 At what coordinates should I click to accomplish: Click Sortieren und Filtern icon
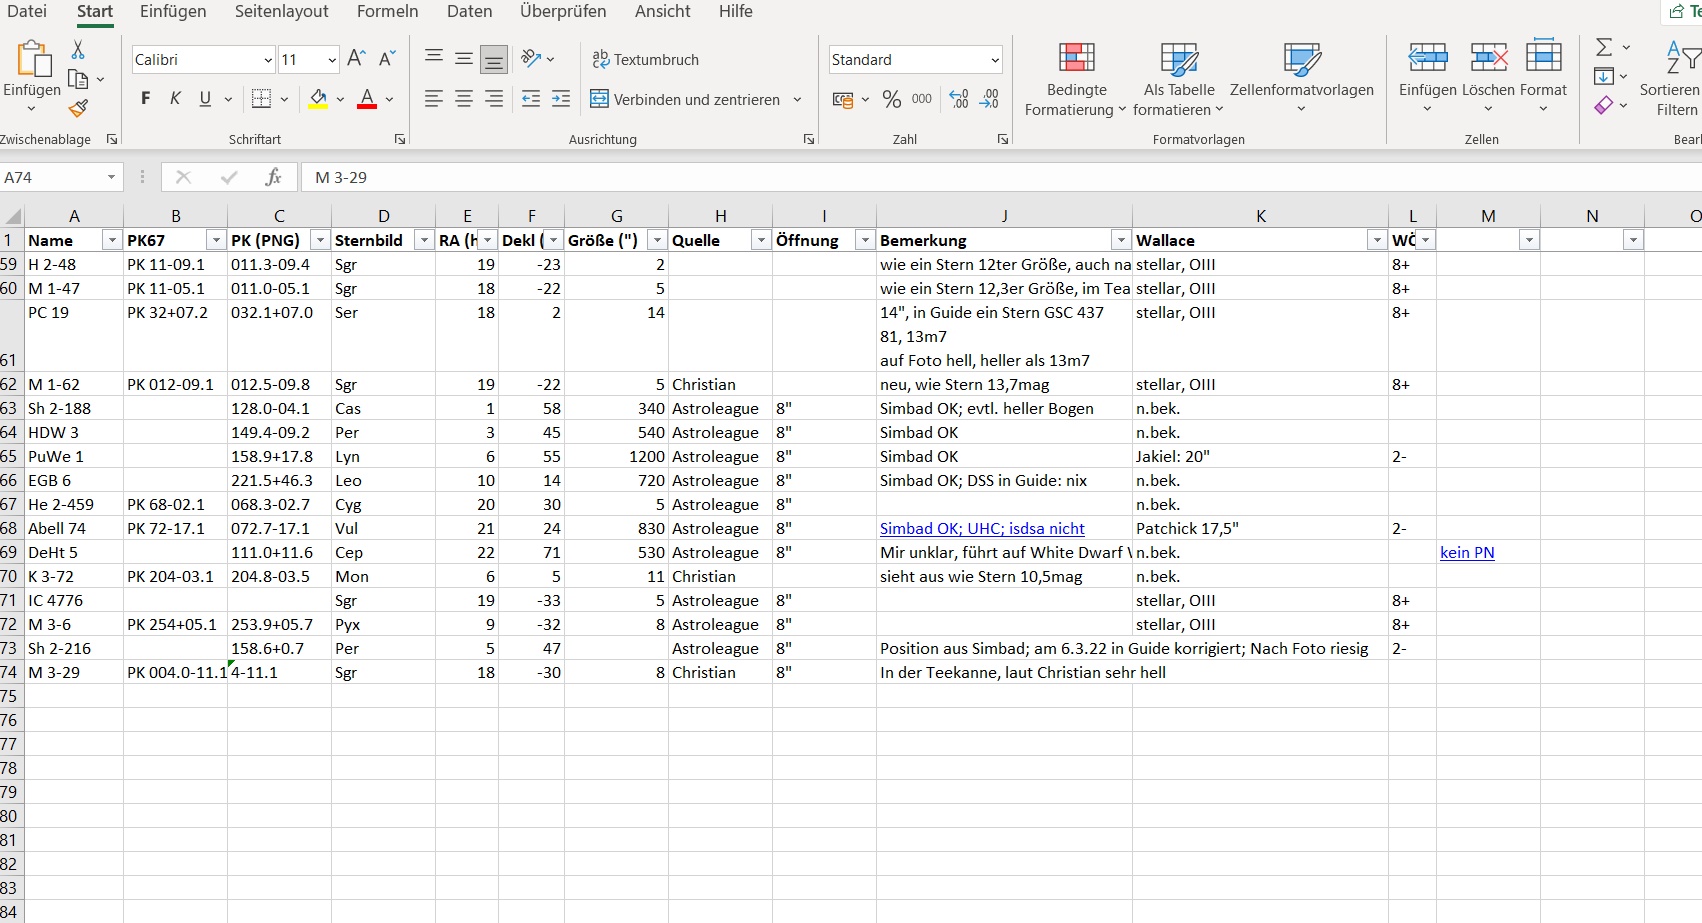tap(1682, 57)
